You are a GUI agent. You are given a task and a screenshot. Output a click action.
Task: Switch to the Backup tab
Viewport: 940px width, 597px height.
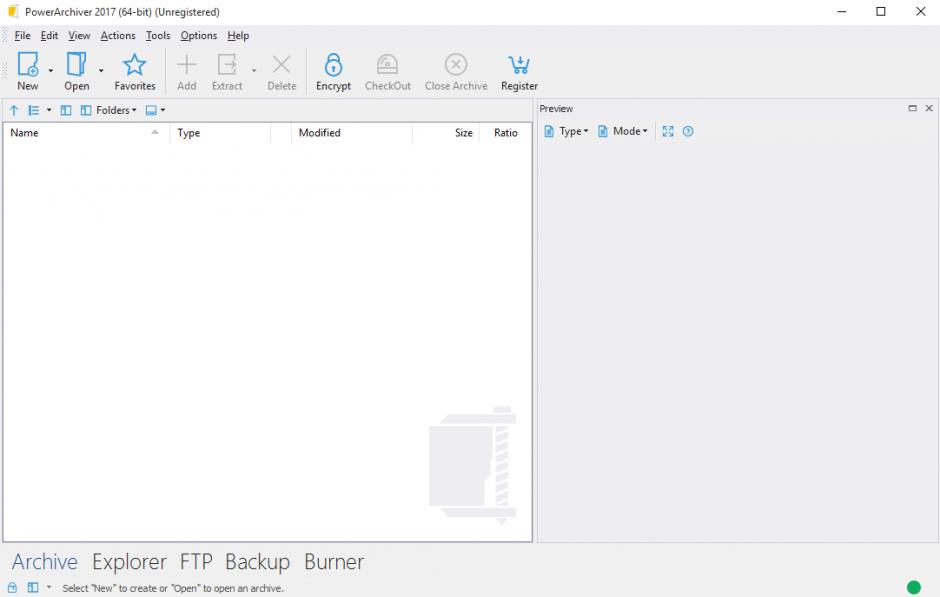pyautogui.click(x=258, y=562)
